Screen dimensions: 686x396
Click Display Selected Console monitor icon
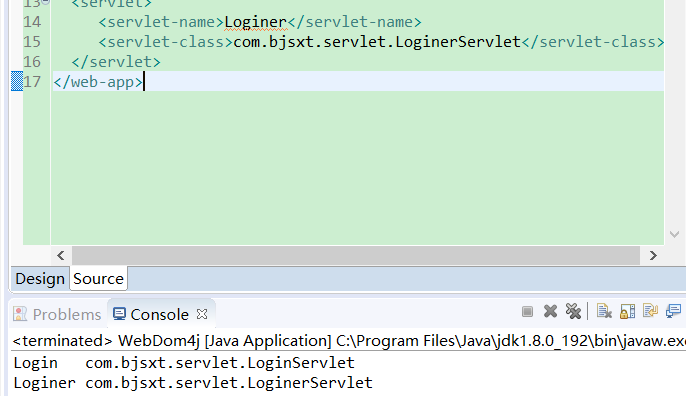(673, 311)
